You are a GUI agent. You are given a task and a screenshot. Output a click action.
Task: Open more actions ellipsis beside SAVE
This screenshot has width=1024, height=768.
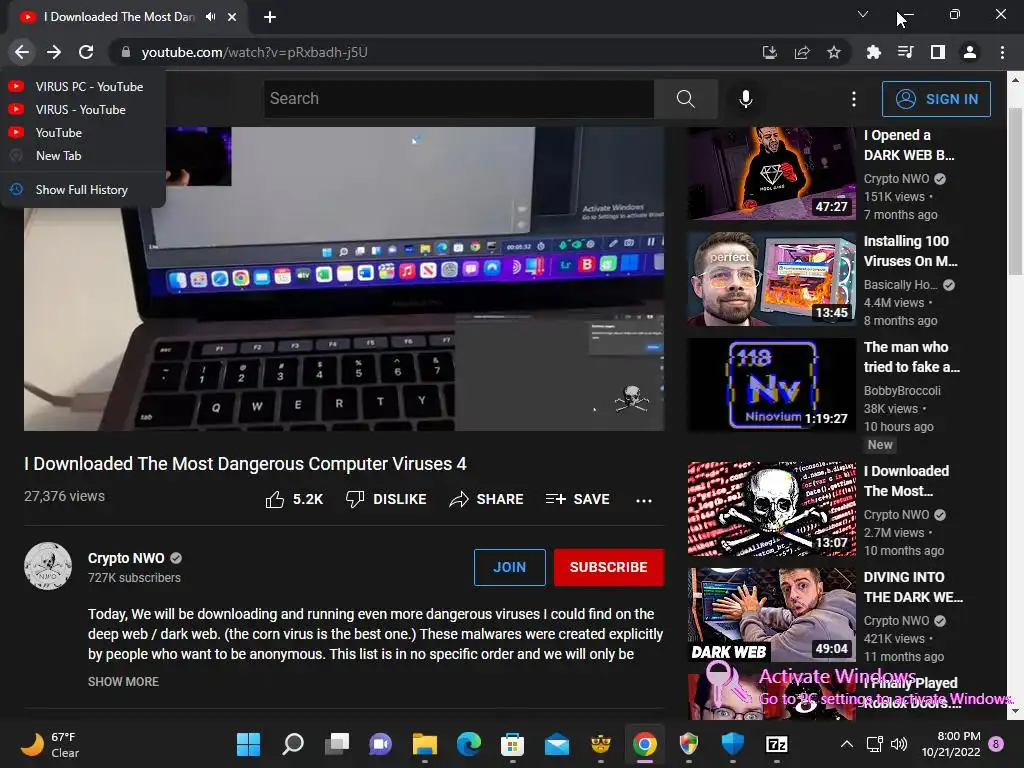pos(644,500)
